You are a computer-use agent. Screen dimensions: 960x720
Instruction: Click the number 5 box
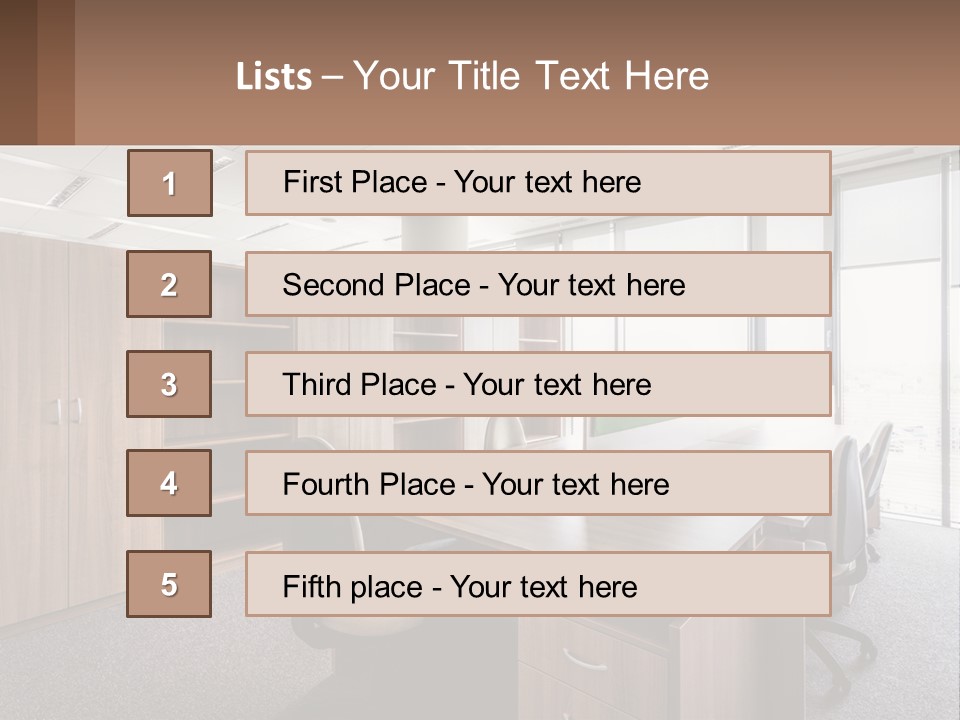point(169,584)
